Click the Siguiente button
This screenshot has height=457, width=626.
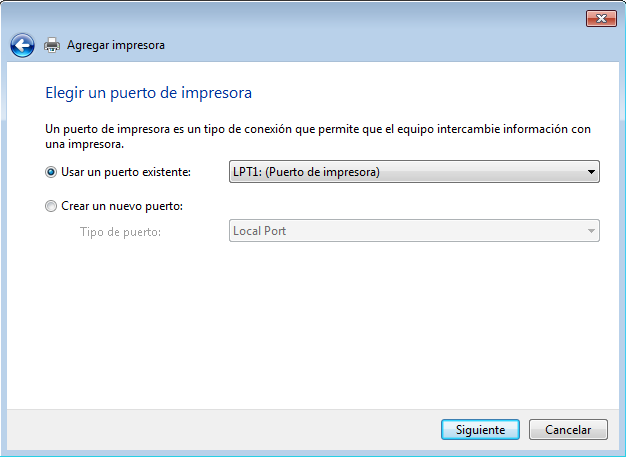480,429
